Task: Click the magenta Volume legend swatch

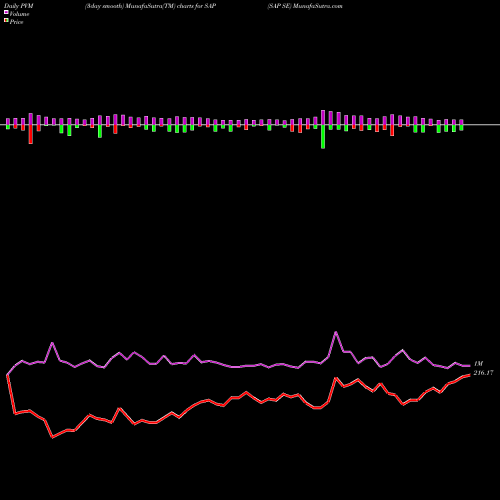Action: 6,12
